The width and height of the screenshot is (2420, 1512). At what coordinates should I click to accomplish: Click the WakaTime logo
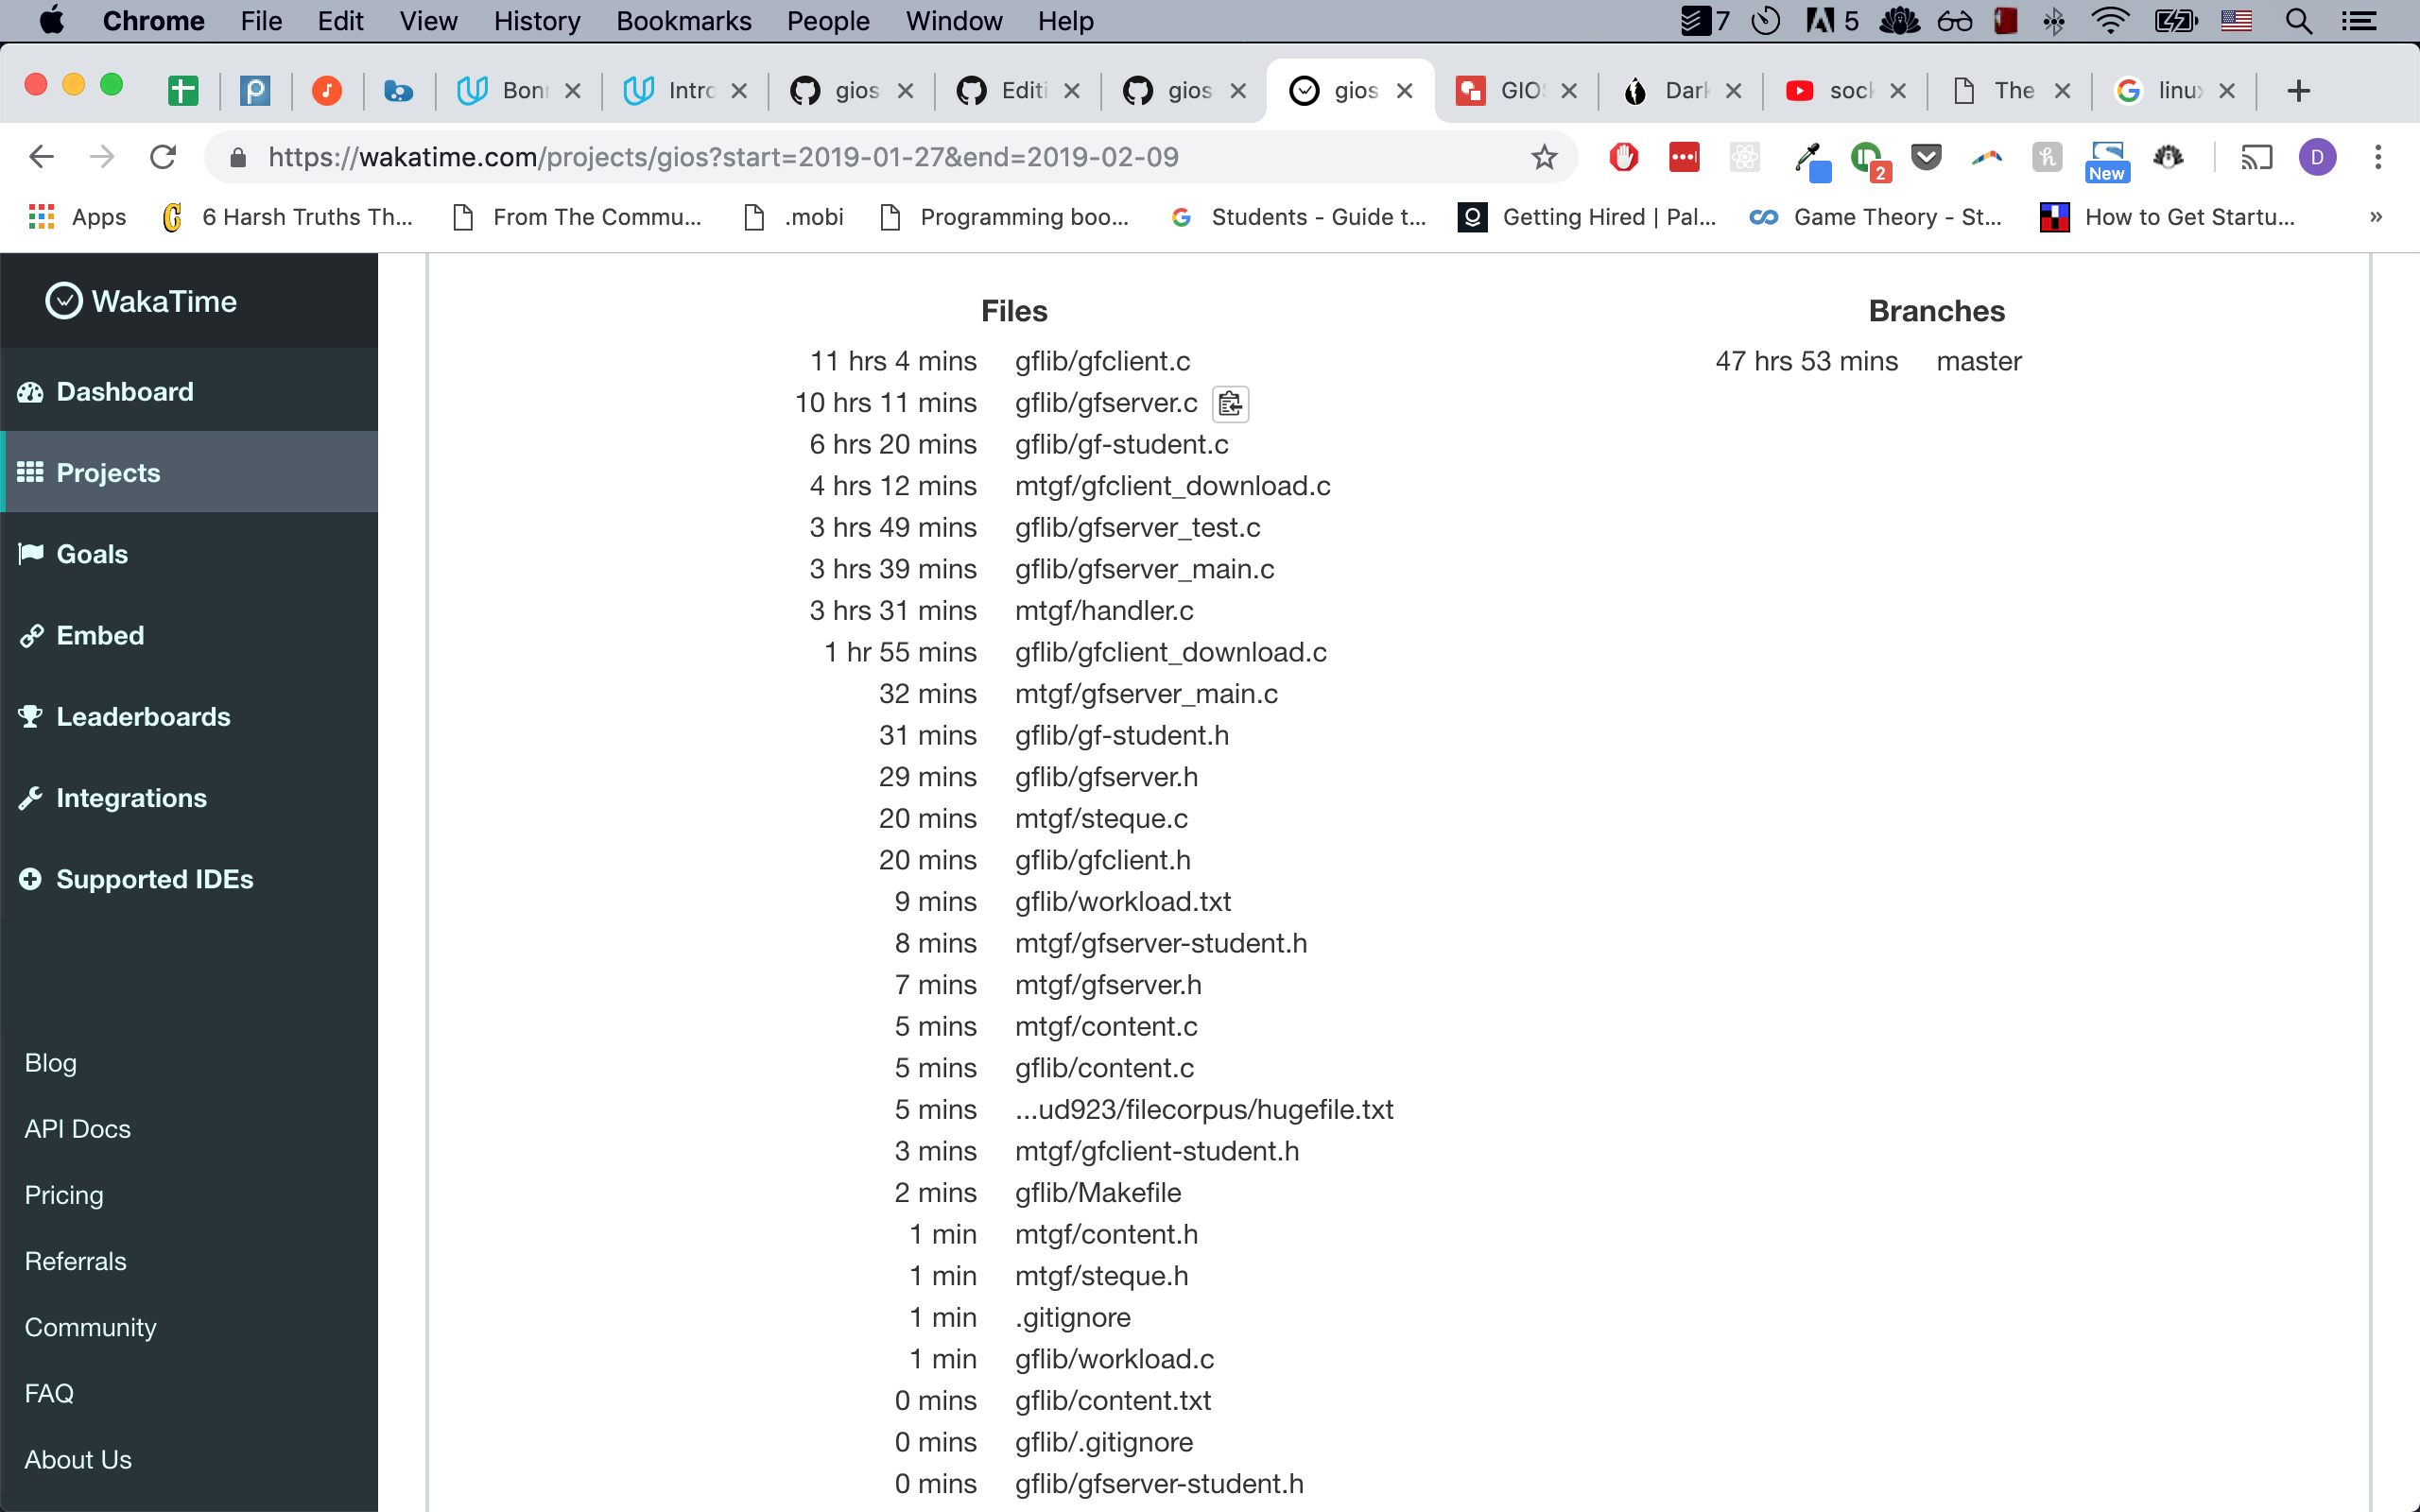142,301
